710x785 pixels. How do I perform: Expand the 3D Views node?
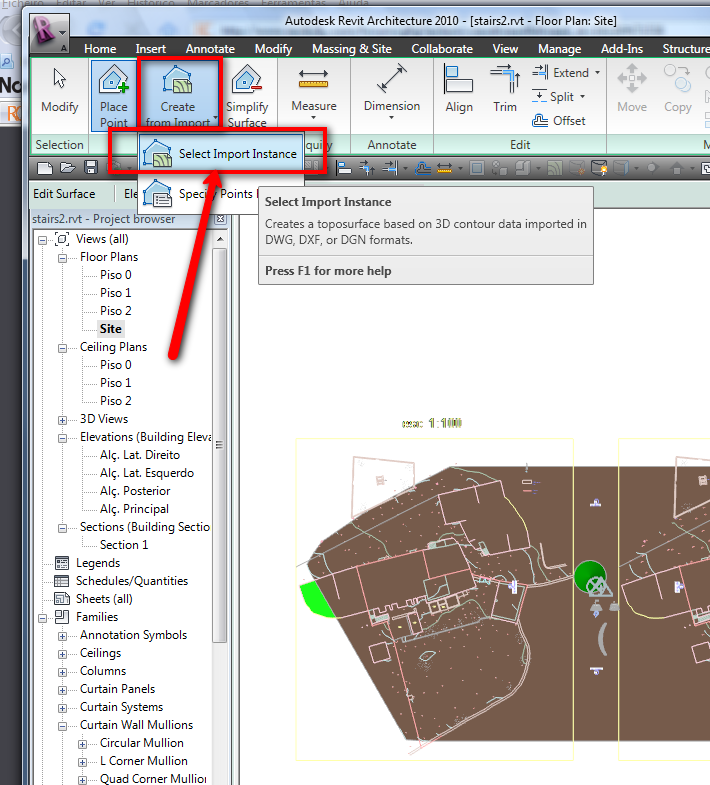(x=63, y=419)
